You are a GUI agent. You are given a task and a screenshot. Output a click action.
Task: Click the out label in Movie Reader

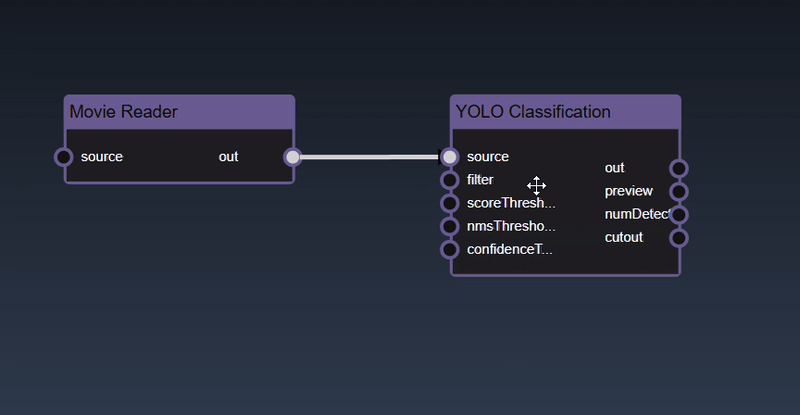click(229, 157)
